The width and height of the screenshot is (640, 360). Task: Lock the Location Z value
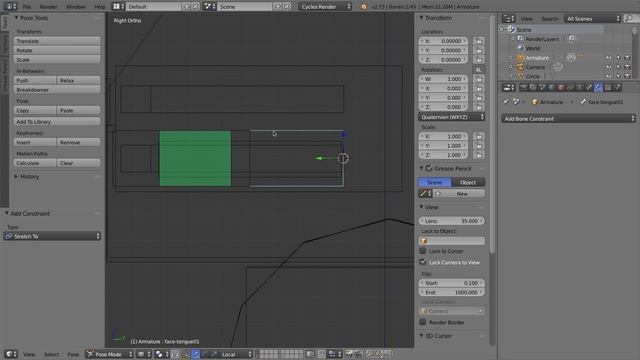[479, 60]
